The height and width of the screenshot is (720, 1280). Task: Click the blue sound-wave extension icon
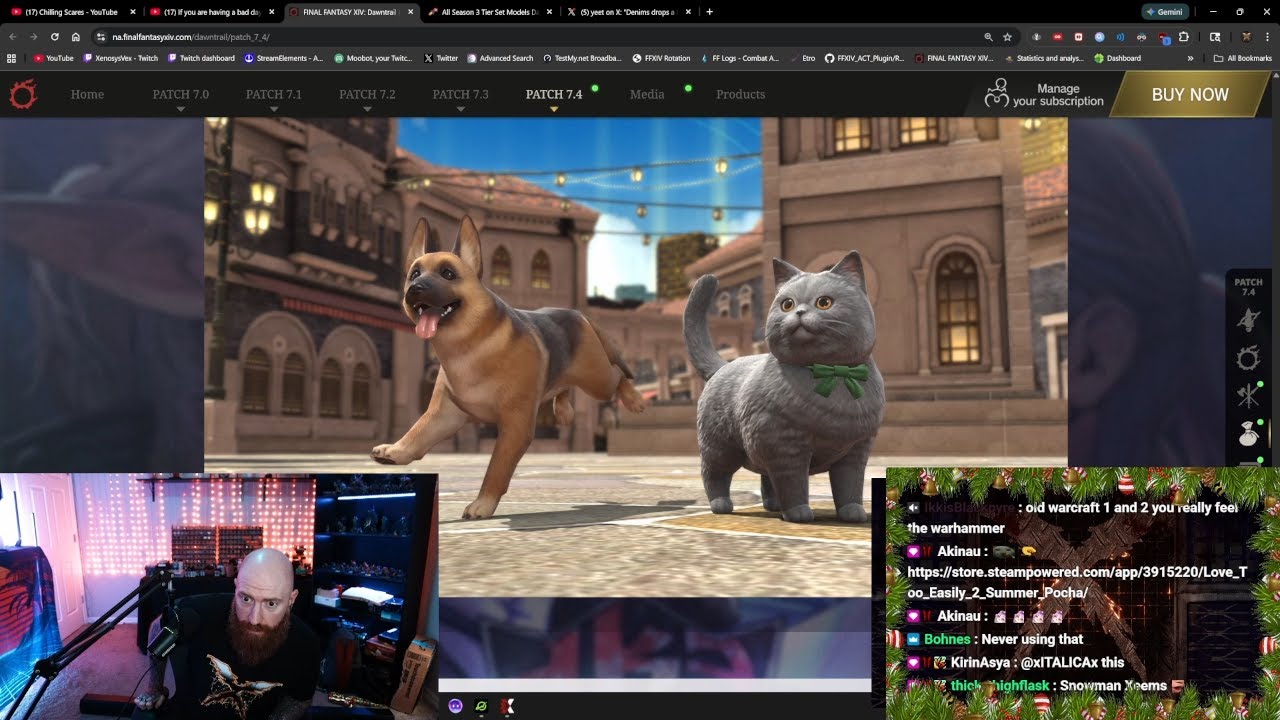click(1120, 36)
